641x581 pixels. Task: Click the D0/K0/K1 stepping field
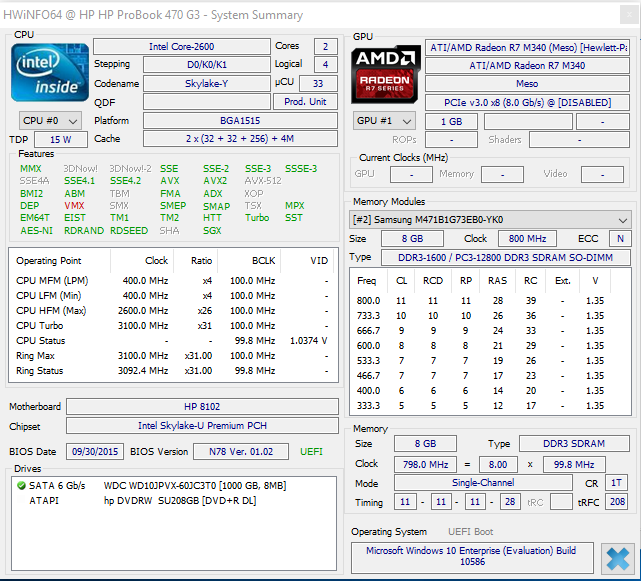tap(206, 65)
